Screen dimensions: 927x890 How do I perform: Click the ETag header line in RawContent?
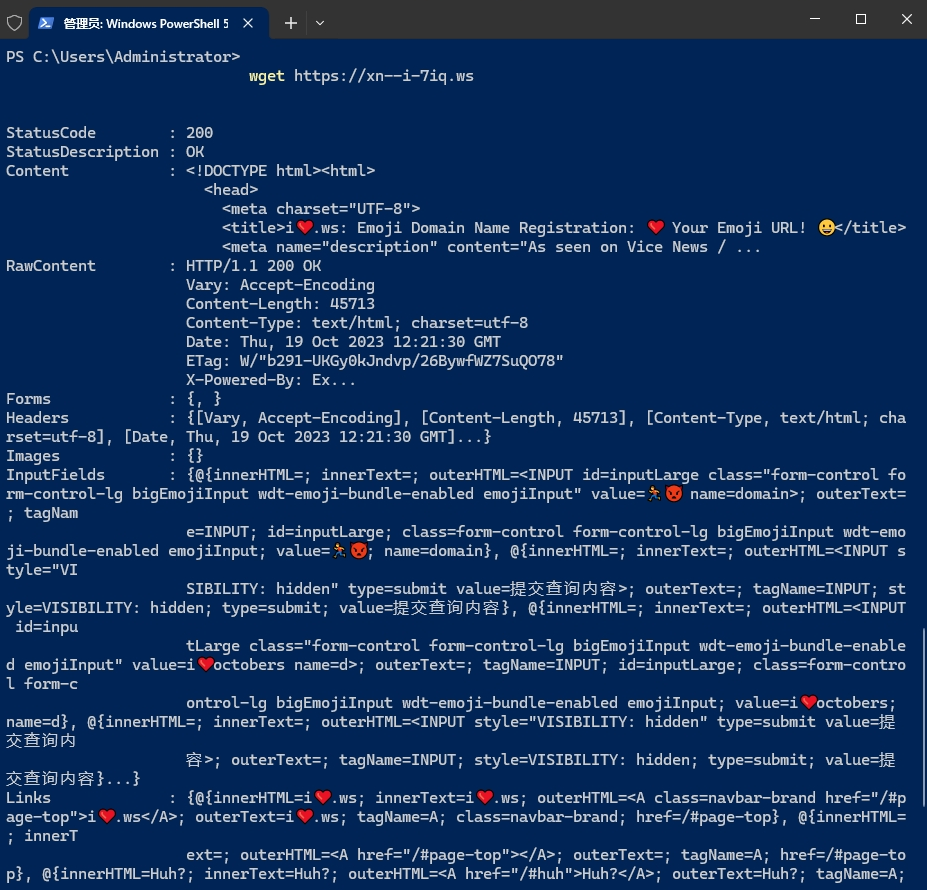(374, 361)
